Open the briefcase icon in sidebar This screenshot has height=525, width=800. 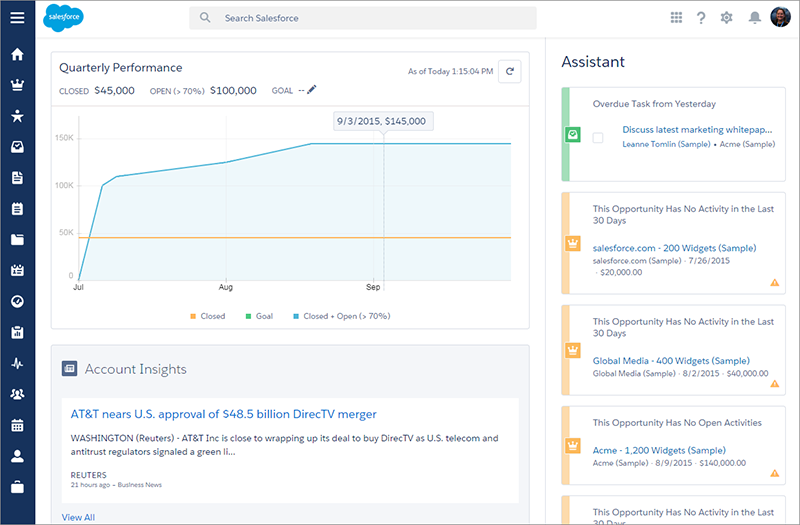[17, 487]
